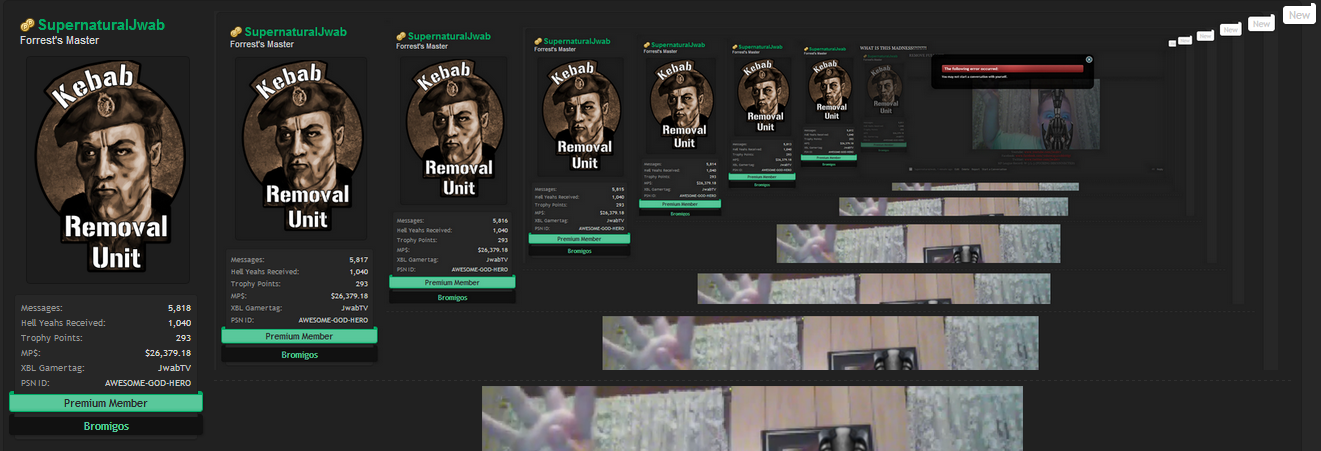The height and width of the screenshot is (451, 1321).
Task: Click the avatar above the 5,815 messages stats
Action: click(585, 115)
